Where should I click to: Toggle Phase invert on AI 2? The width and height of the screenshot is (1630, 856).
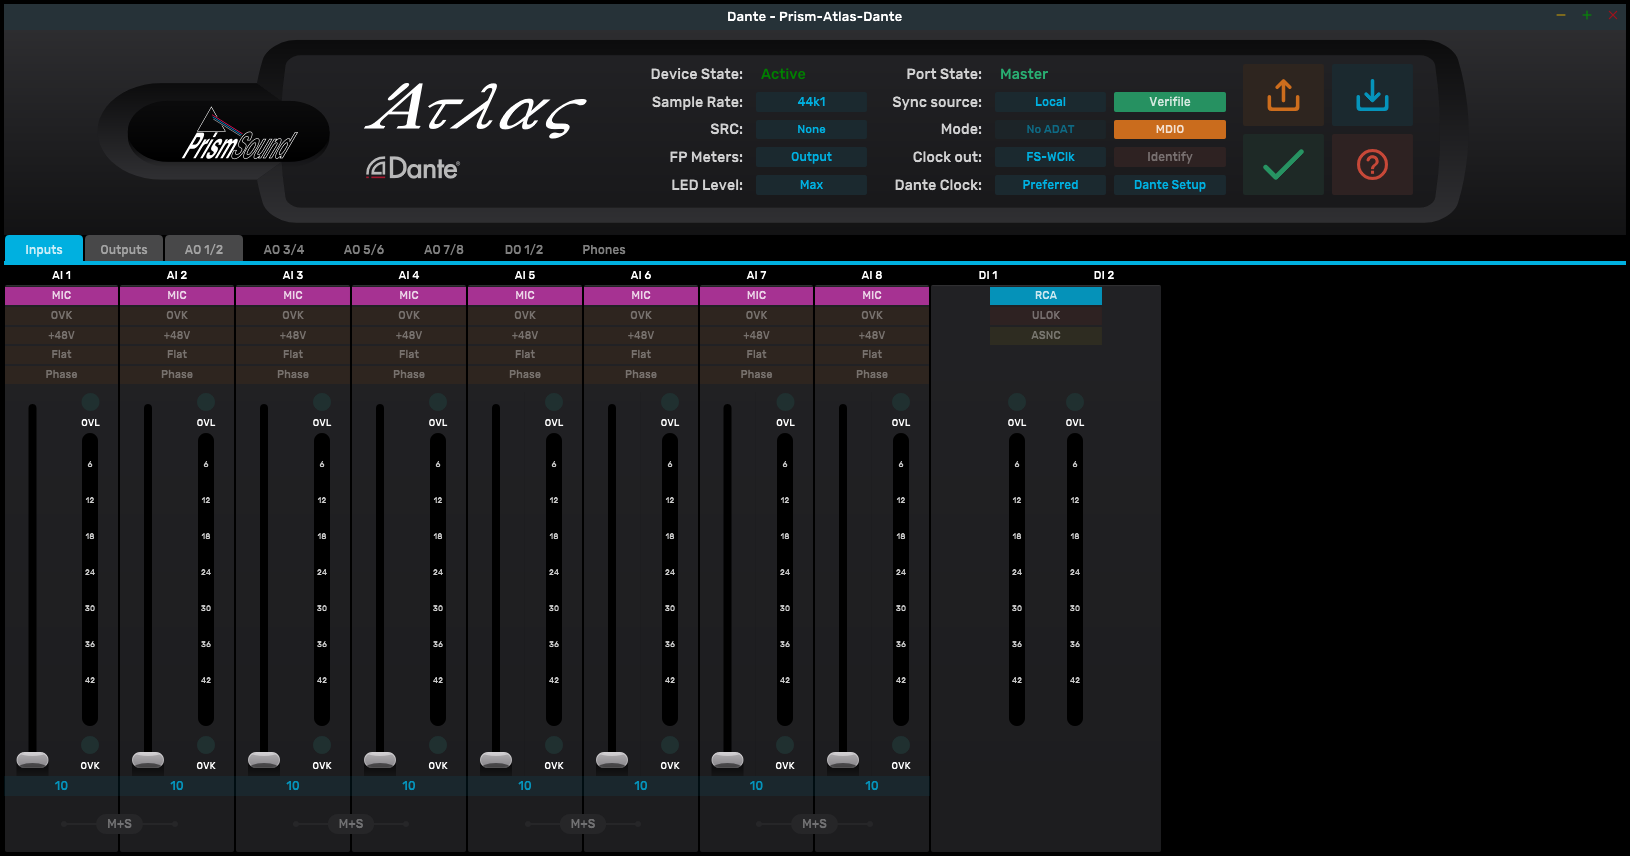click(177, 374)
